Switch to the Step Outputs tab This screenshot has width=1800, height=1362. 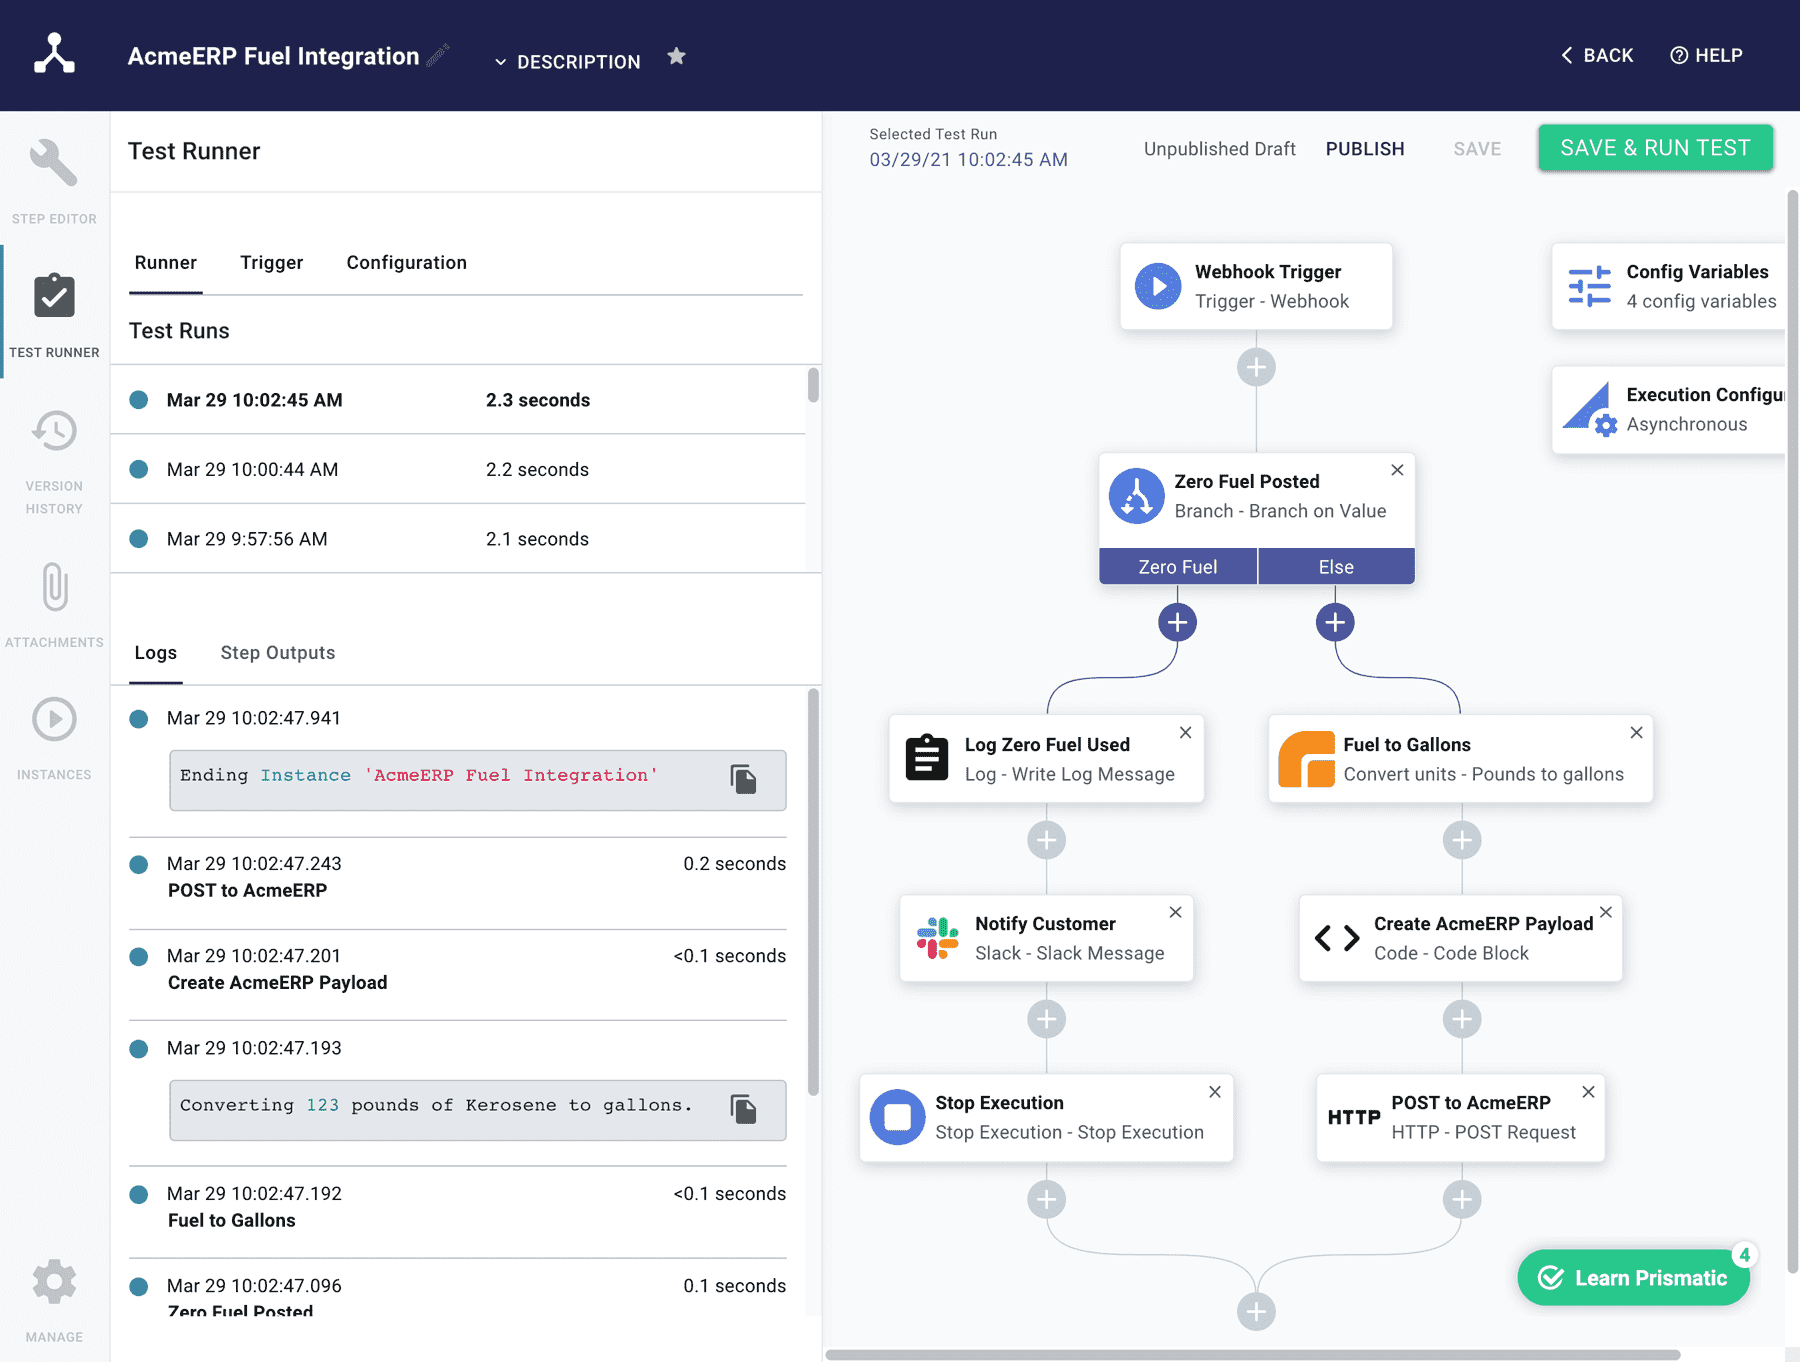(278, 653)
